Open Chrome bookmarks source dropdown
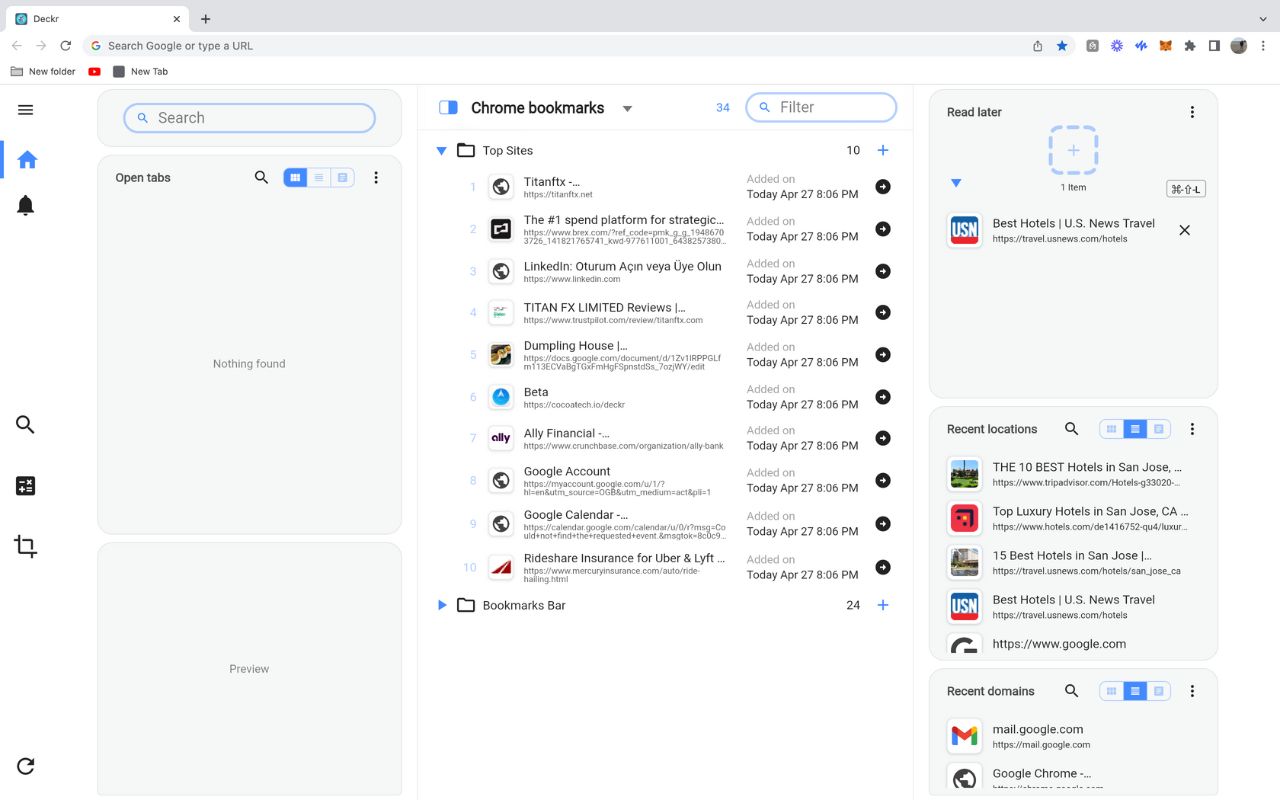 tap(627, 109)
